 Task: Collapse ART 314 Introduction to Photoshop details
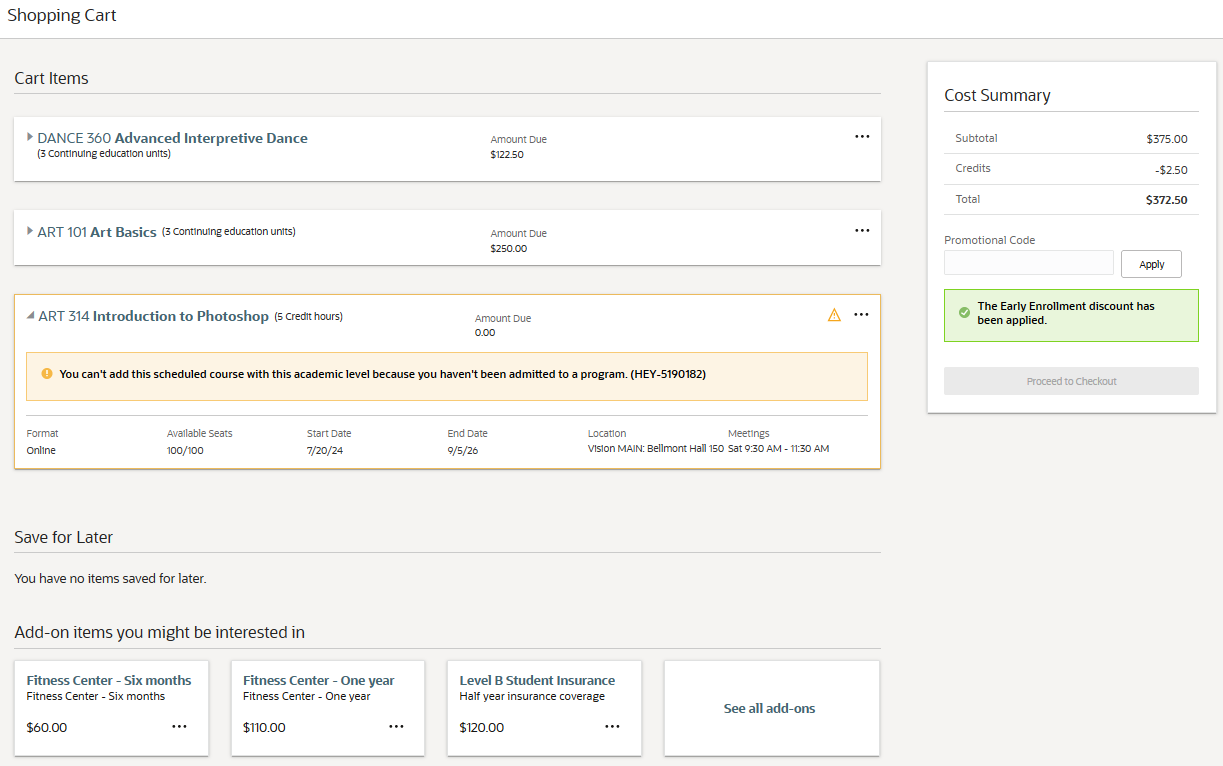coord(30,316)
